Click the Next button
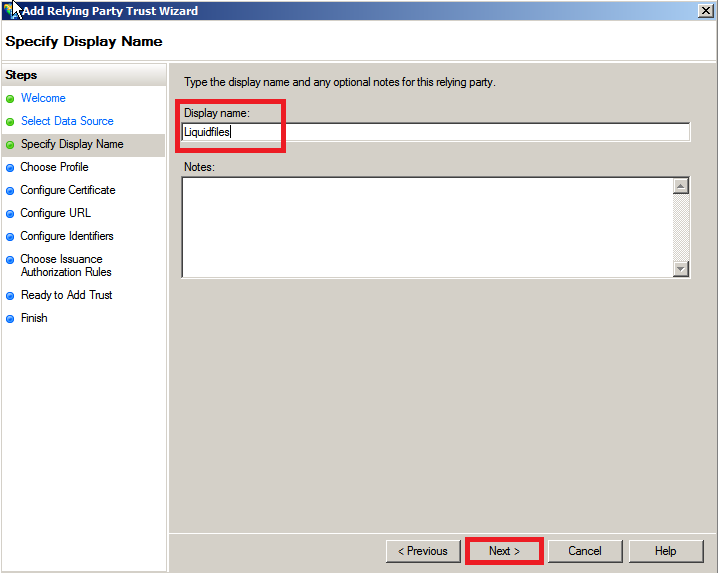 [504, 551]
